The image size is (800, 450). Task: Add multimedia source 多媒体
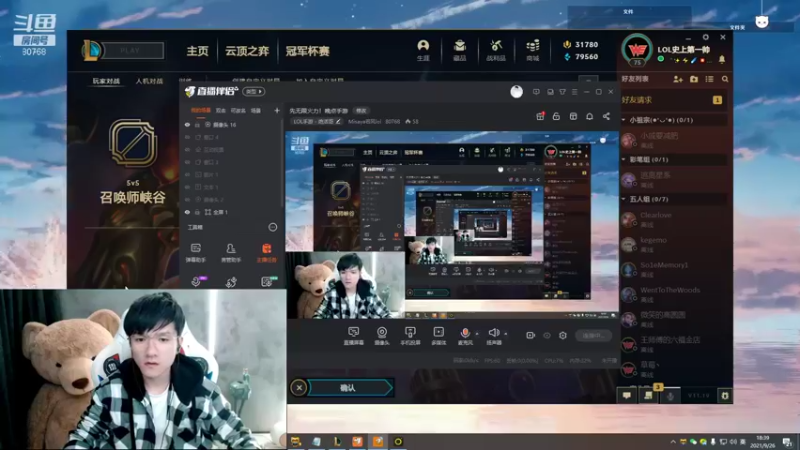coord(438,336)
